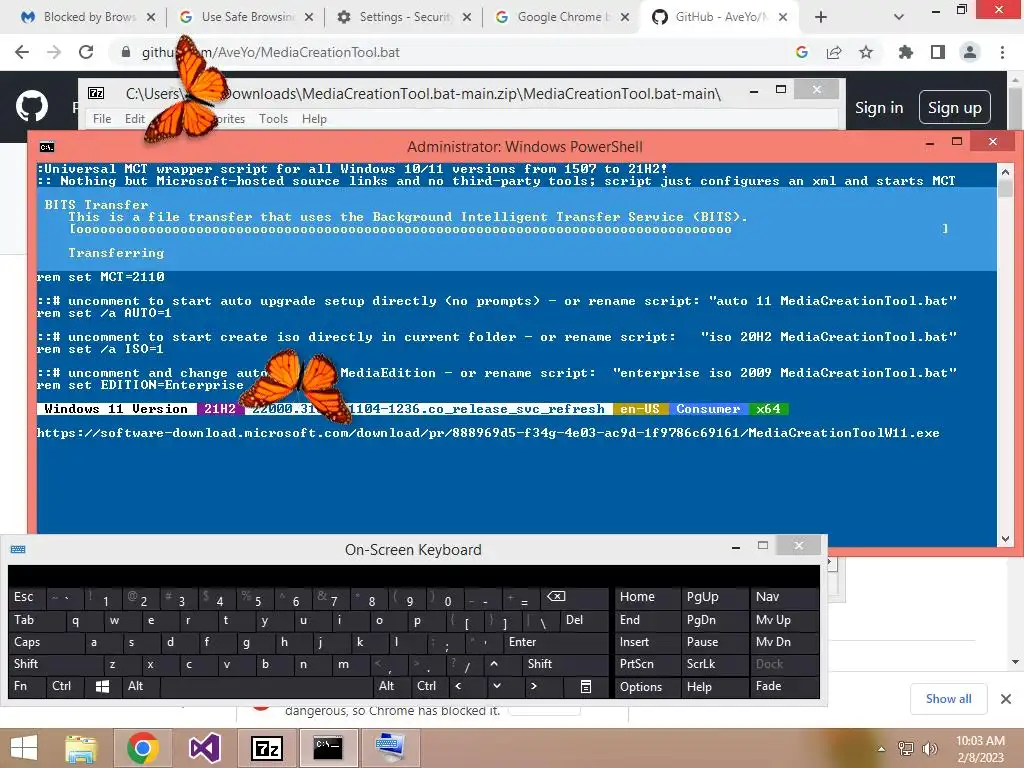
Task: Tap the Tab key on keyboard
Action: point(39,620)
